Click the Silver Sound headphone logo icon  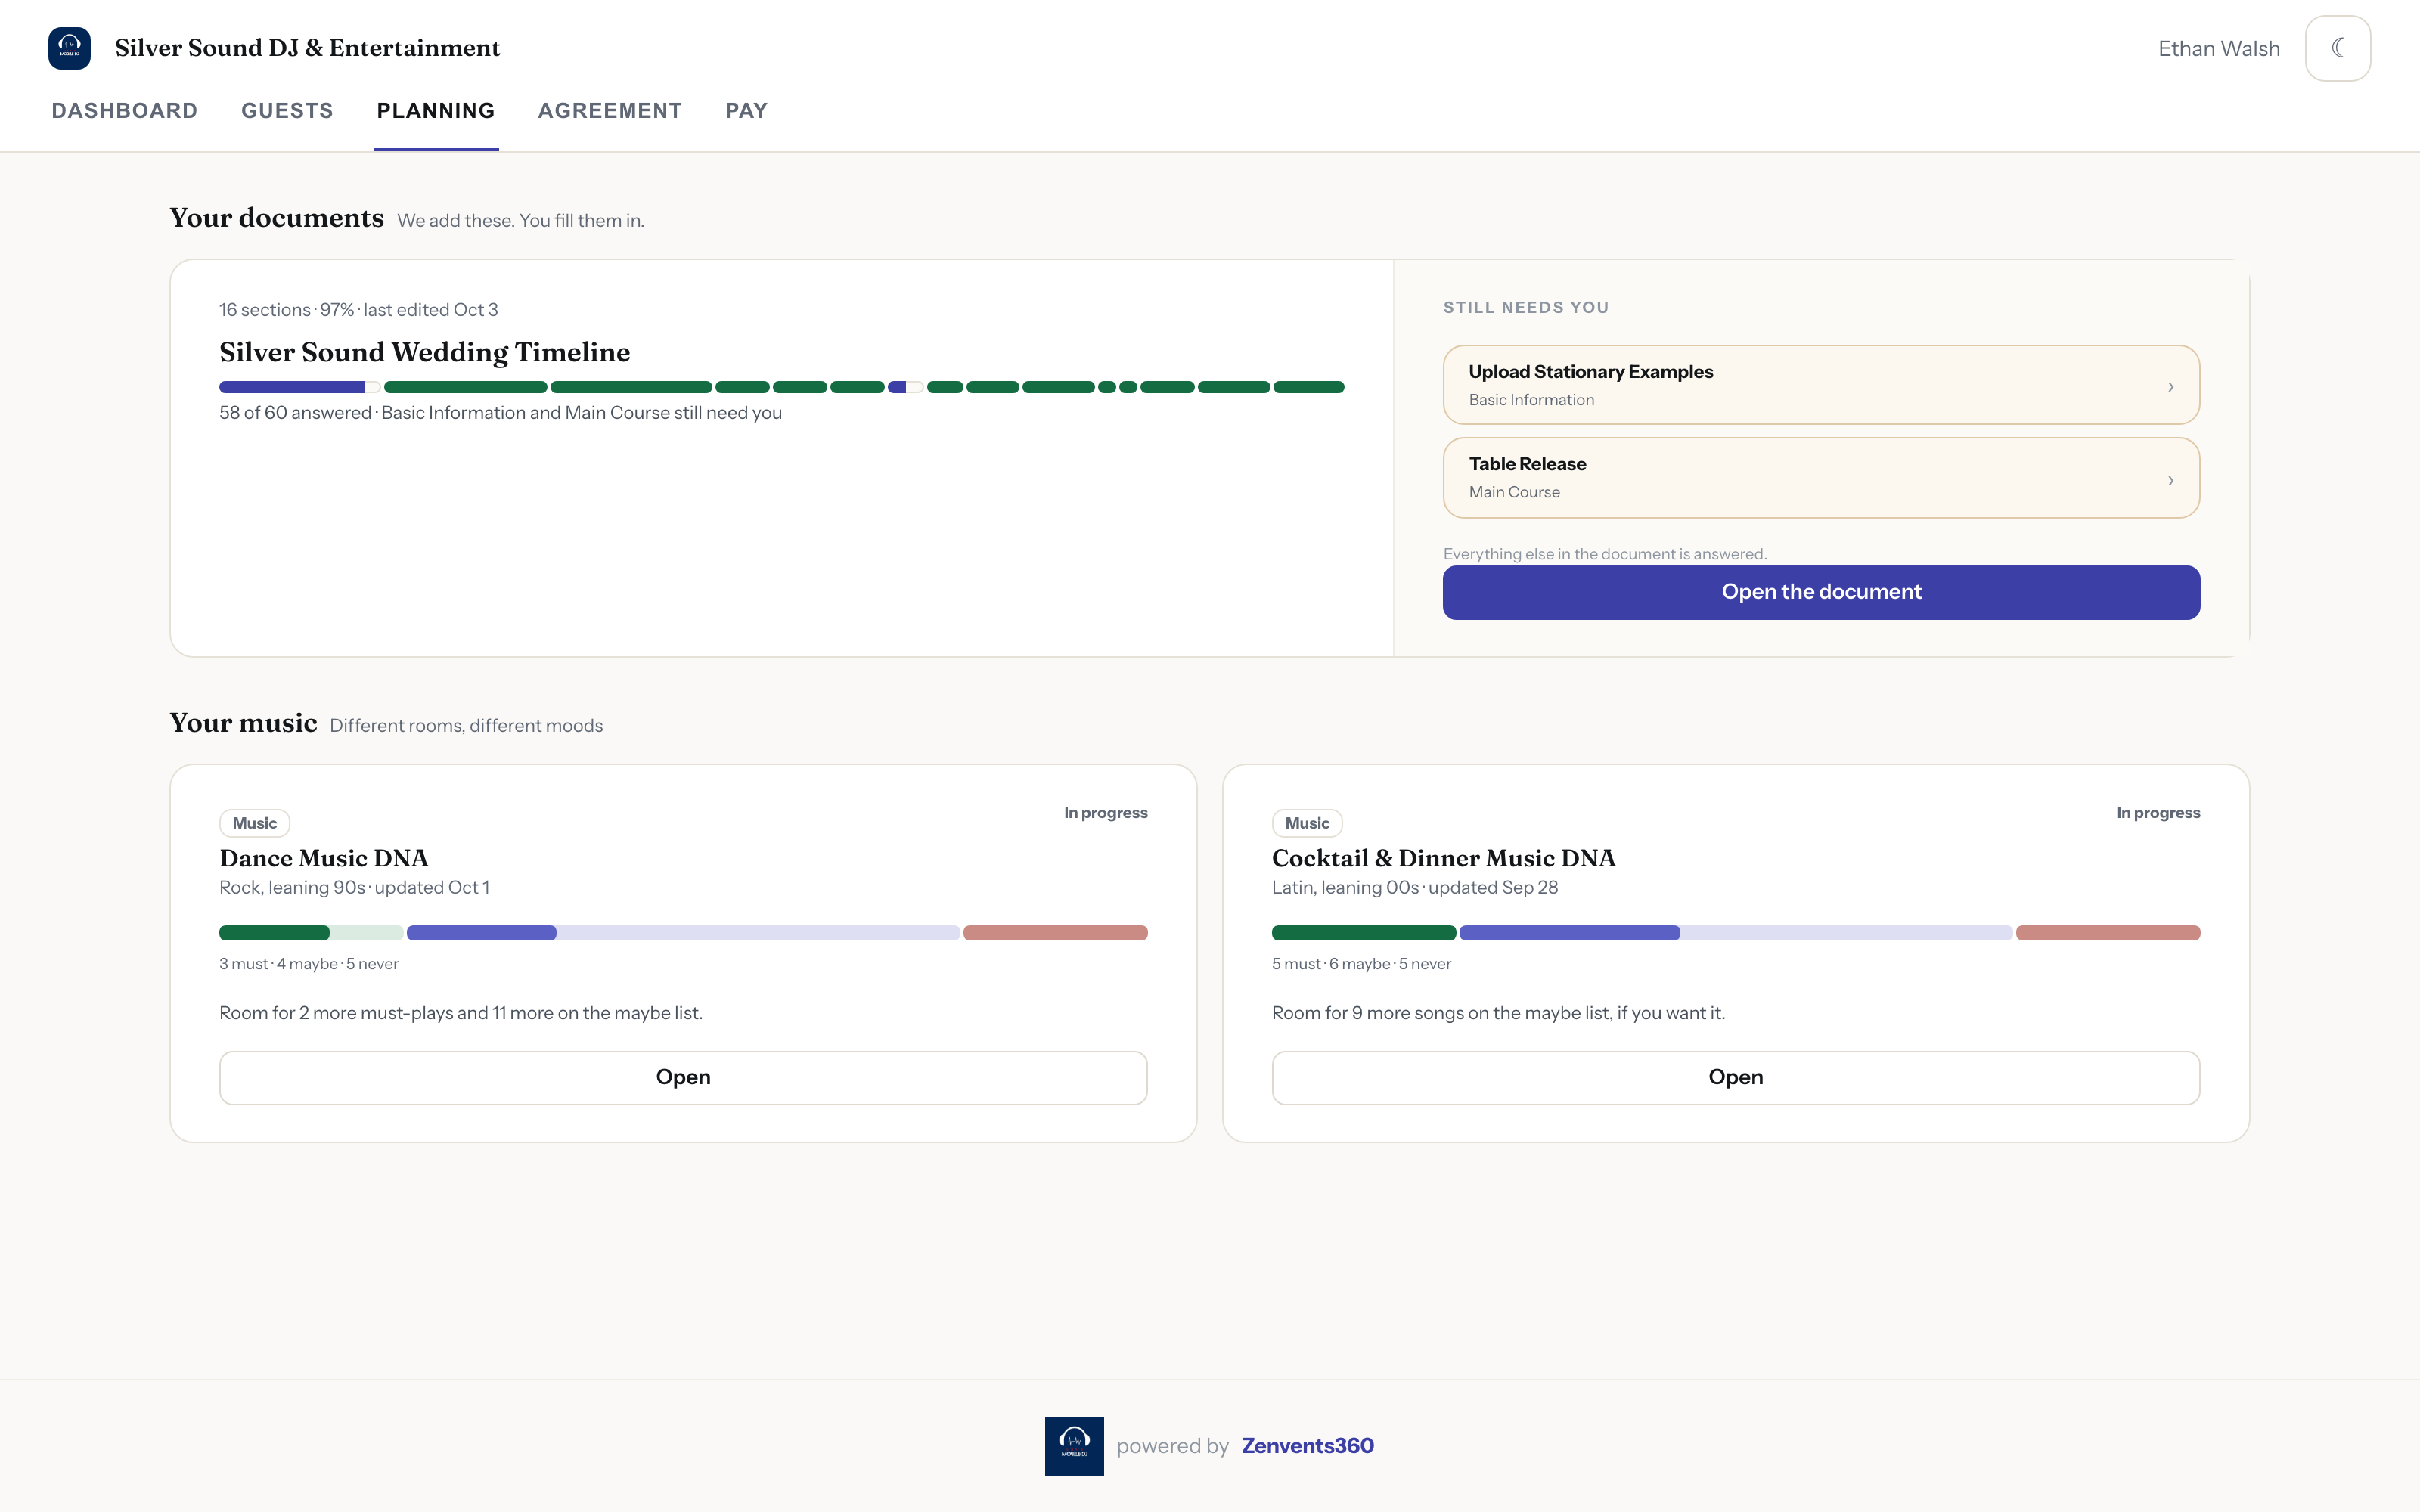69,48
